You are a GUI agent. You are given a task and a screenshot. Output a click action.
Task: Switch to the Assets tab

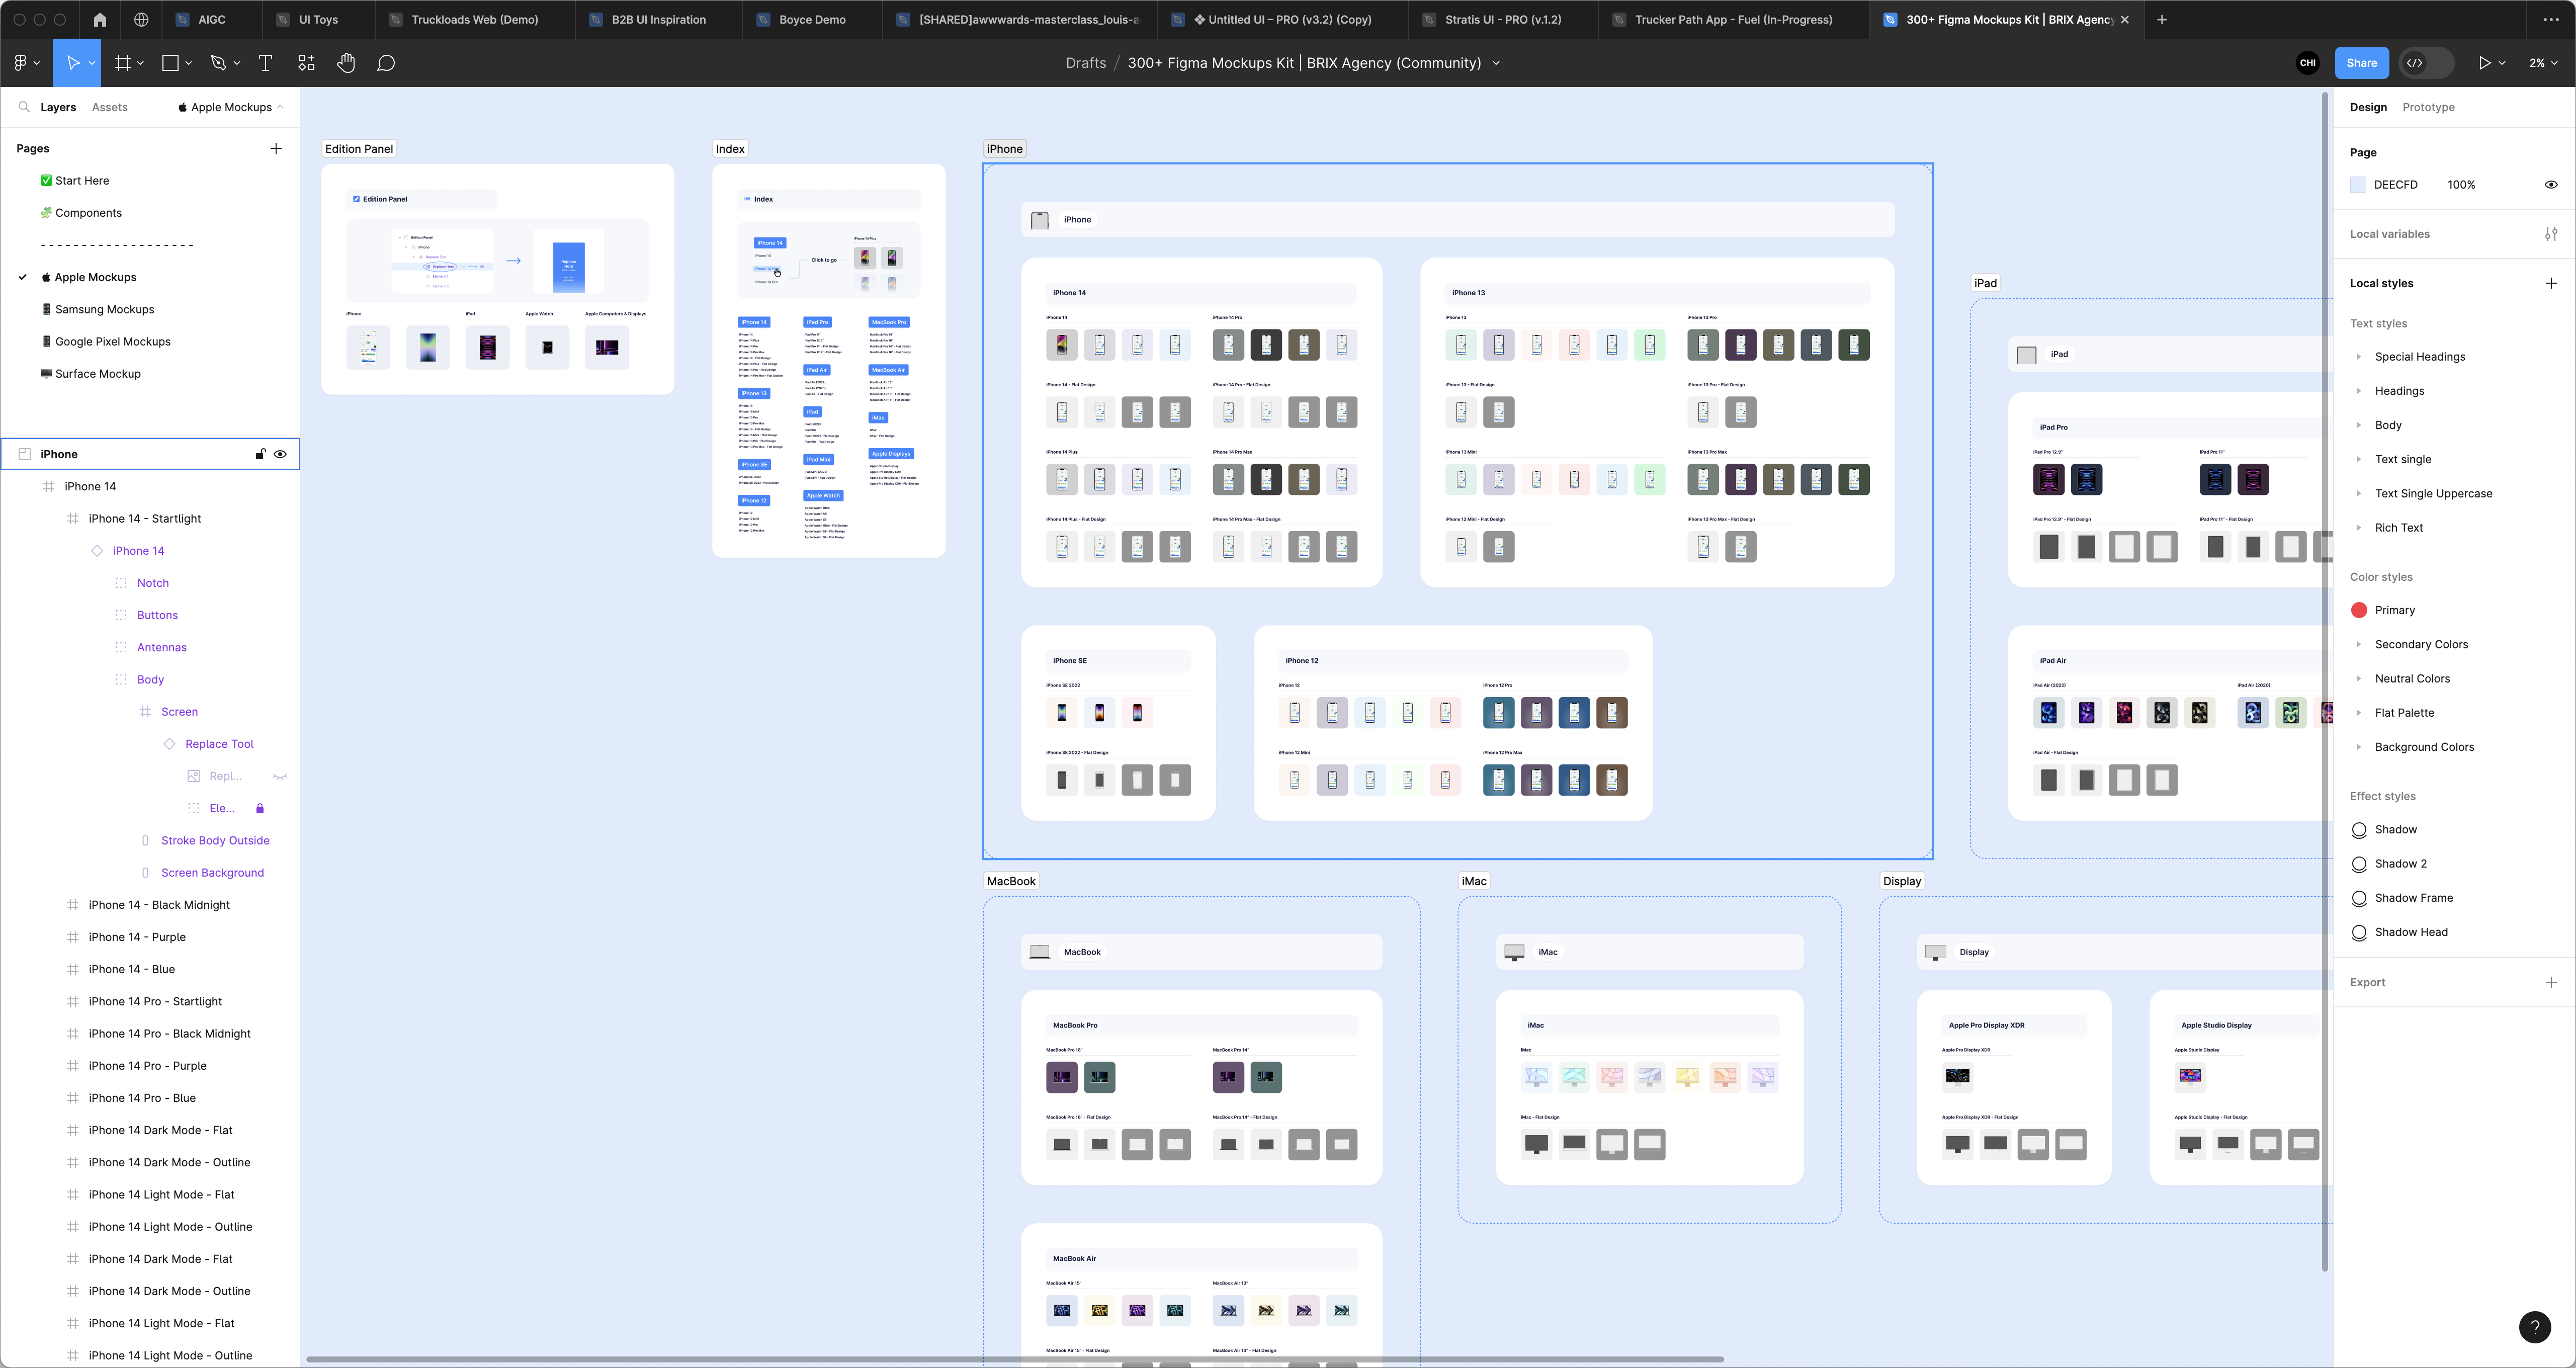tap(109, 107)
